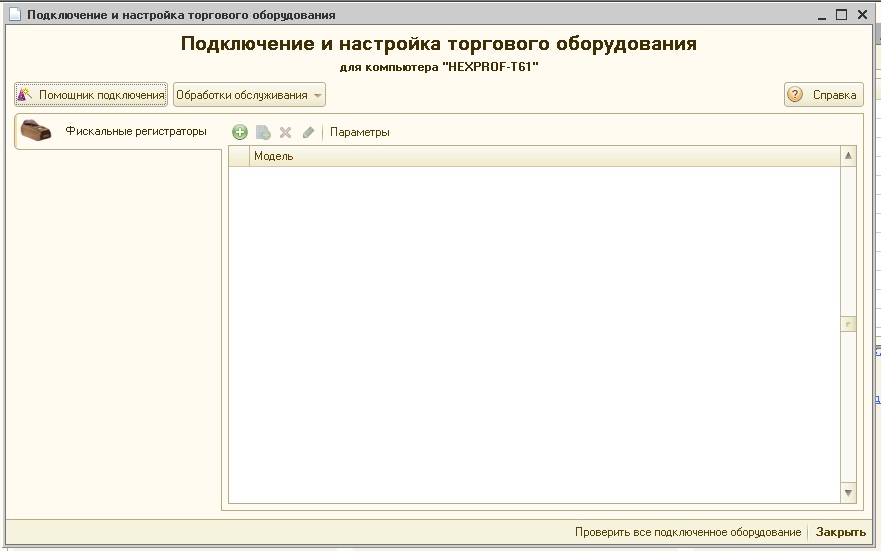Click Проверить все подключенное оборудование
This screenshot has height=551, width=881.
tap(687, 532)
